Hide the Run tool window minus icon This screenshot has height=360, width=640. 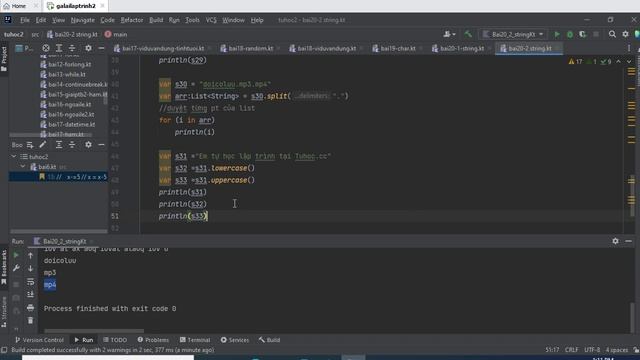click(x=628, y=241)
